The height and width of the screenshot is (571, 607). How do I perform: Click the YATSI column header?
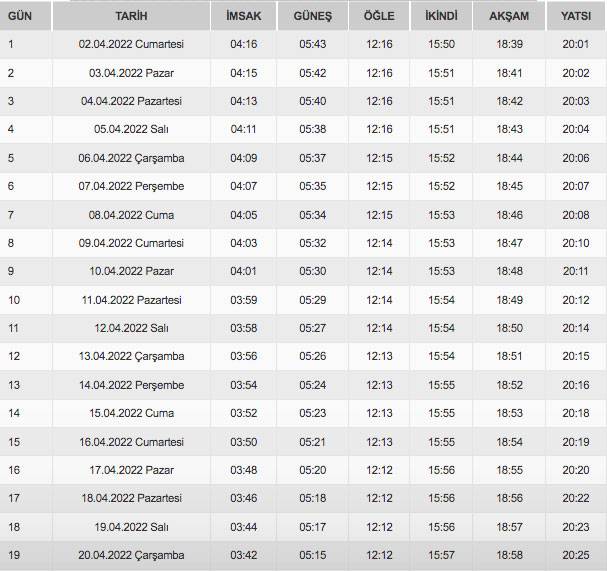point(575,16)
